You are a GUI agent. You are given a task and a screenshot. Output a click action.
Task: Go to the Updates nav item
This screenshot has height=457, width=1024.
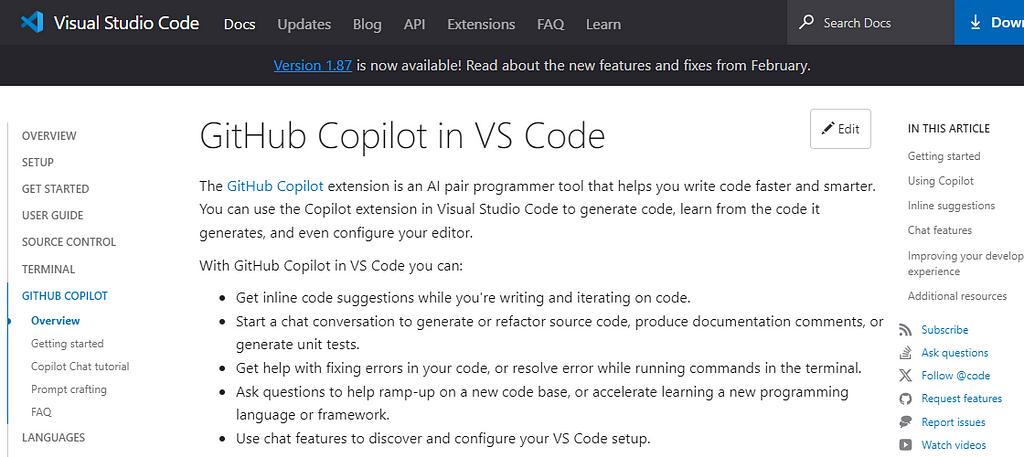point(304,24)
